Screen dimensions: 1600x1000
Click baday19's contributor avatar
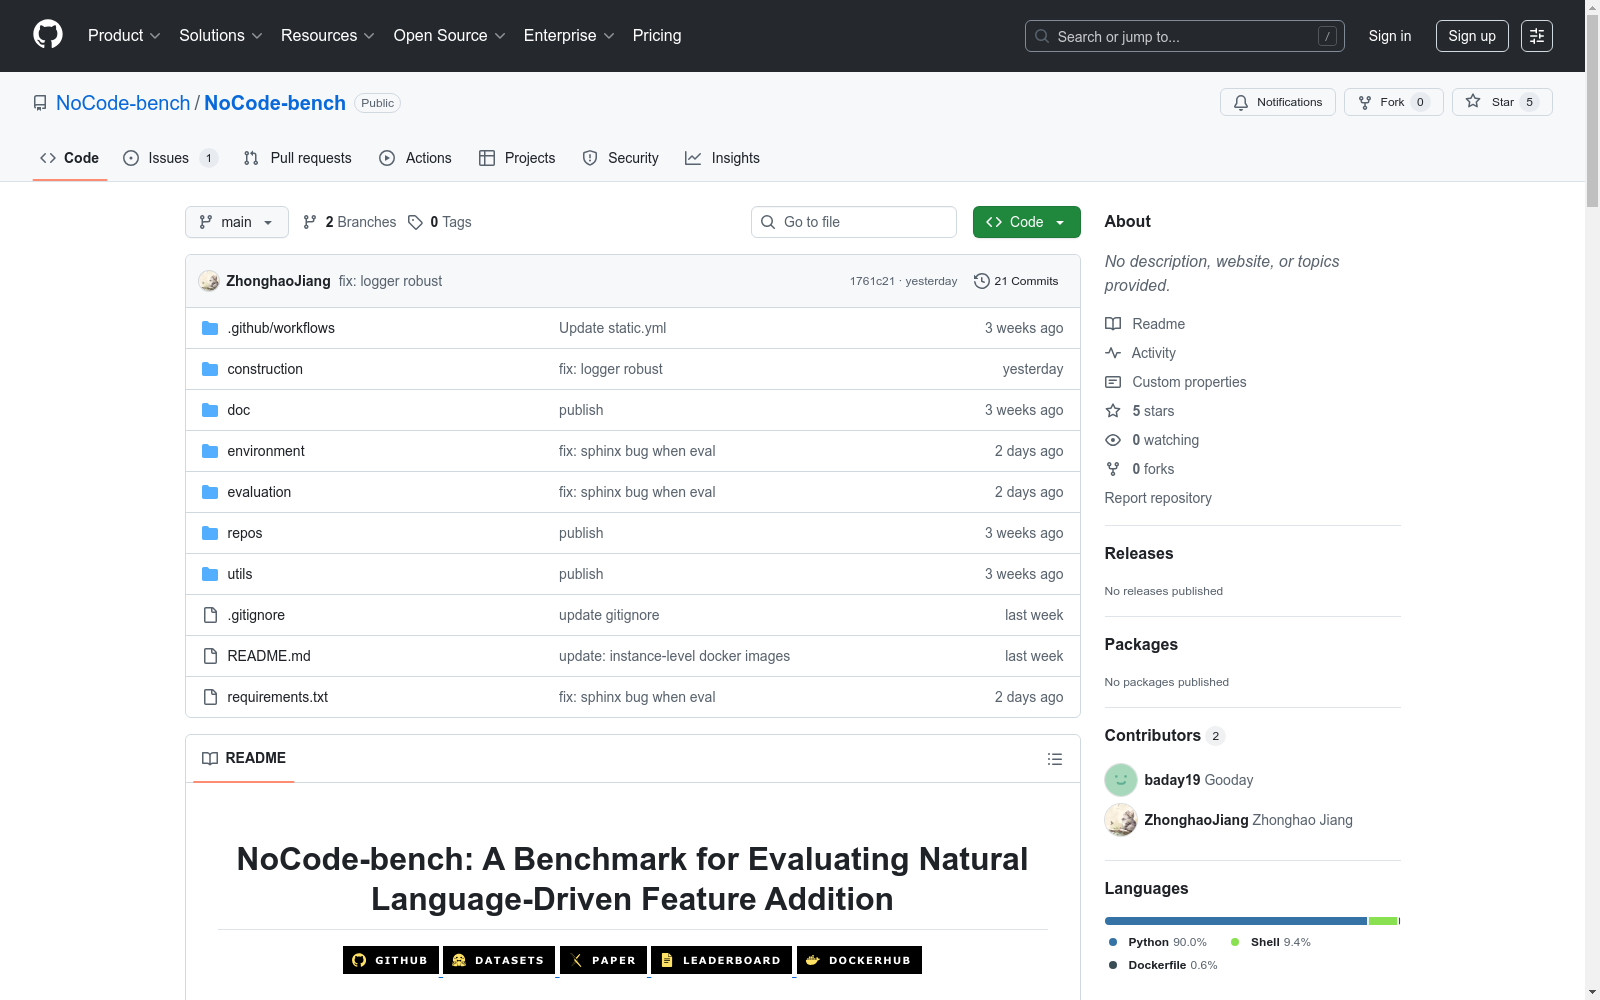(x=1121, y=780)
